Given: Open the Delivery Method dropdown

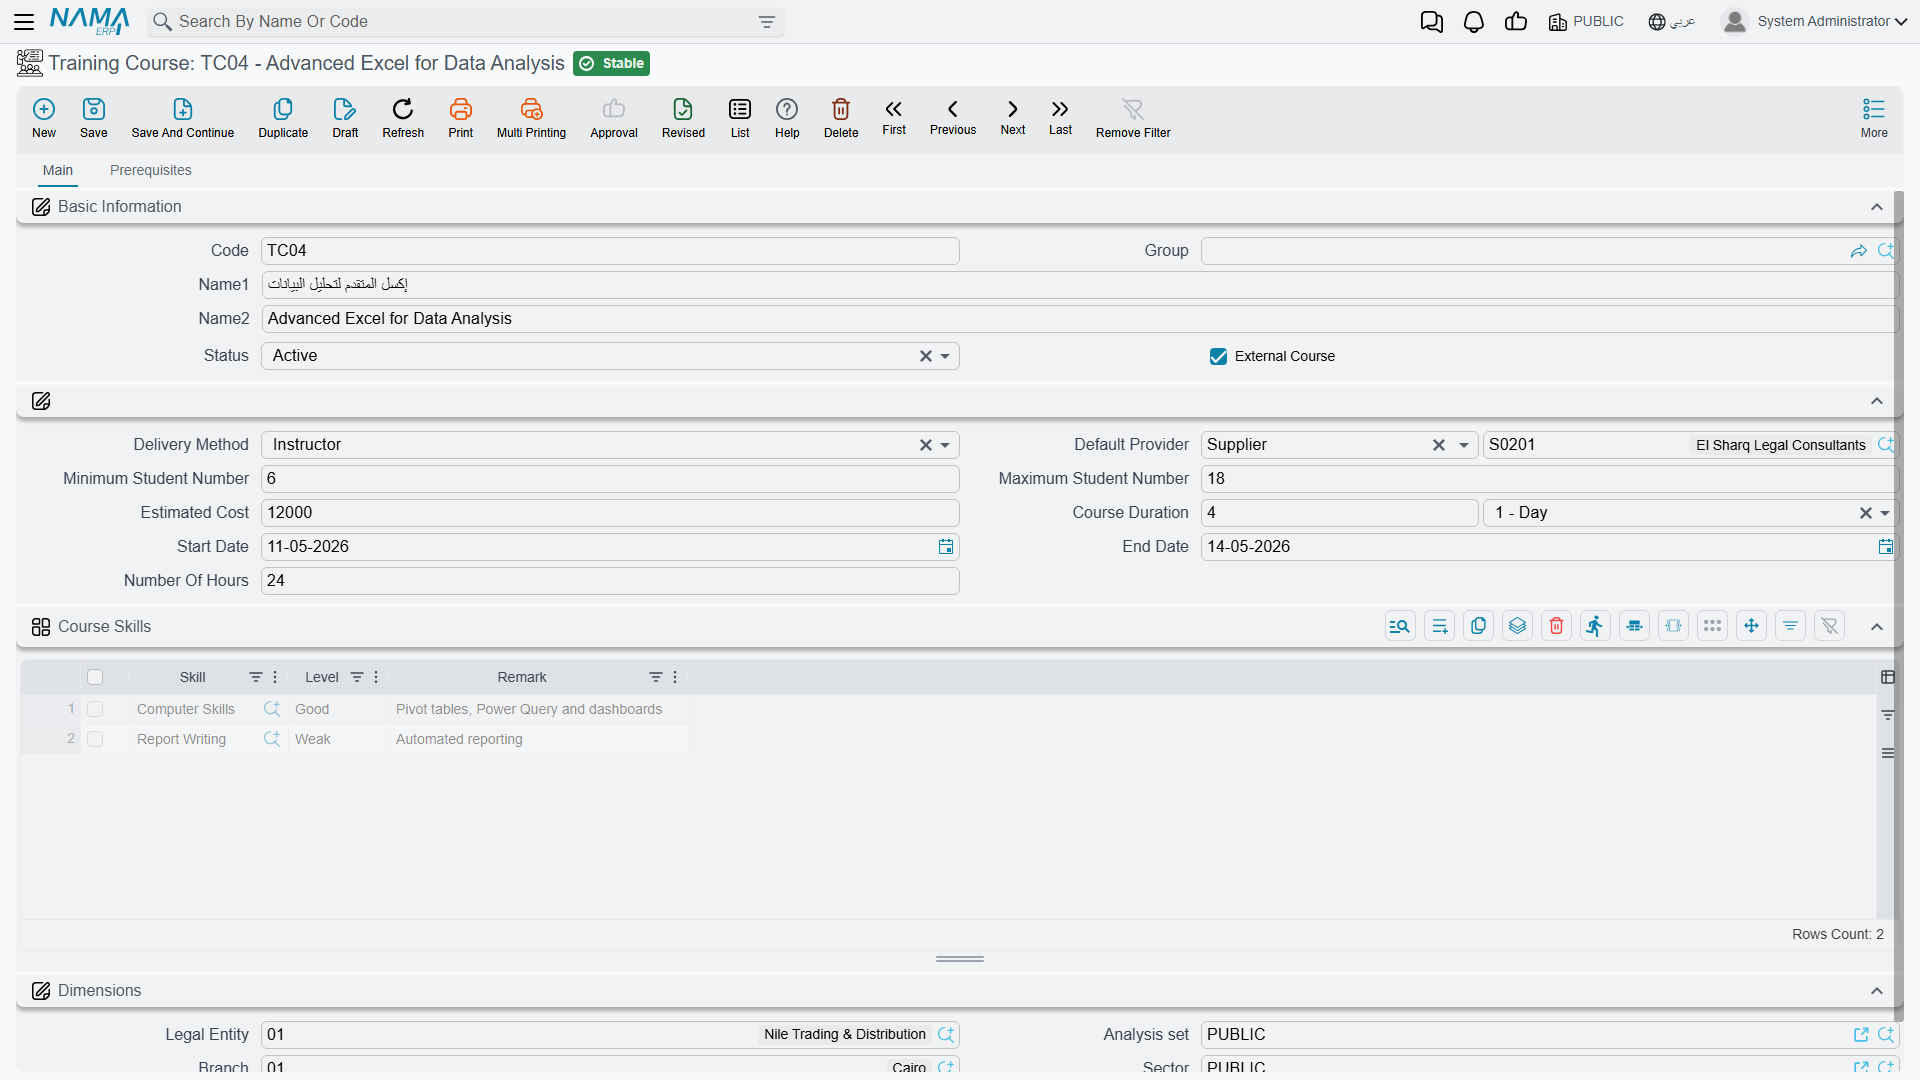Looking at the screenshot, I should click(945, 445).
